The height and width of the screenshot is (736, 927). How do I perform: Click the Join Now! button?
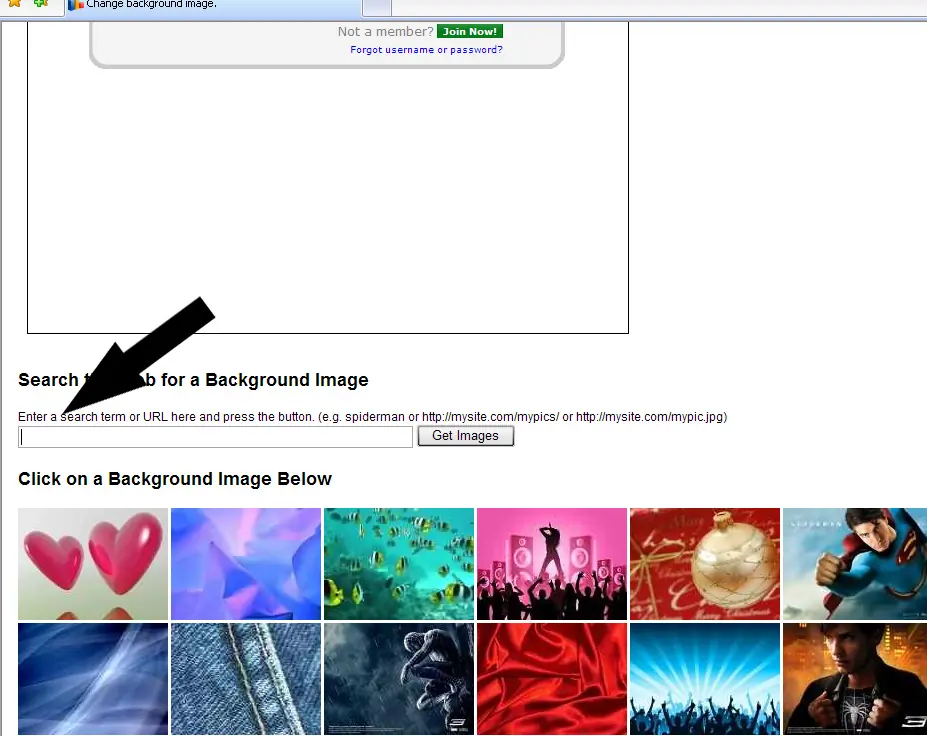point(469,31)
